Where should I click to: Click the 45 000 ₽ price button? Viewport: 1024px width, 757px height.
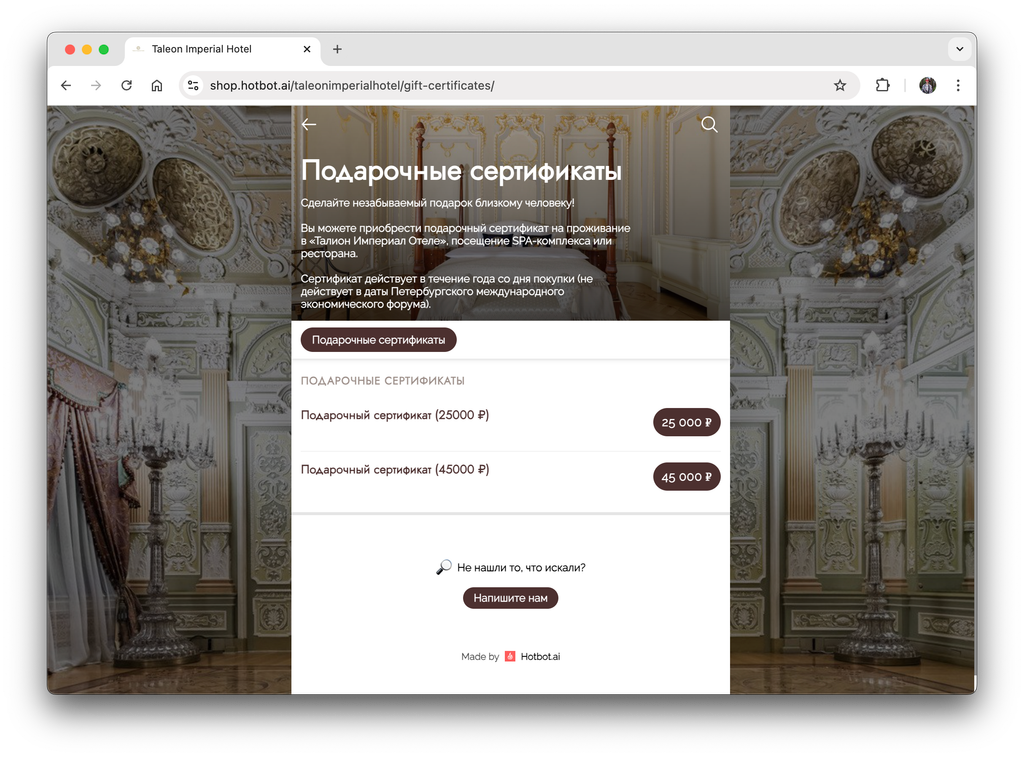click(686, 477)
